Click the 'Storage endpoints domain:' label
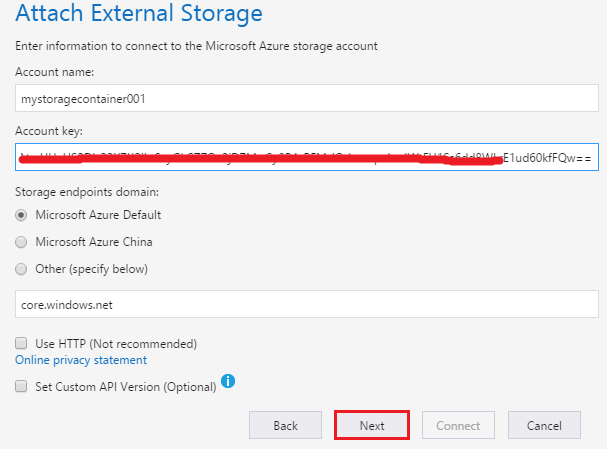The height and width of the screenshot is (449, 607). [87, 191]
